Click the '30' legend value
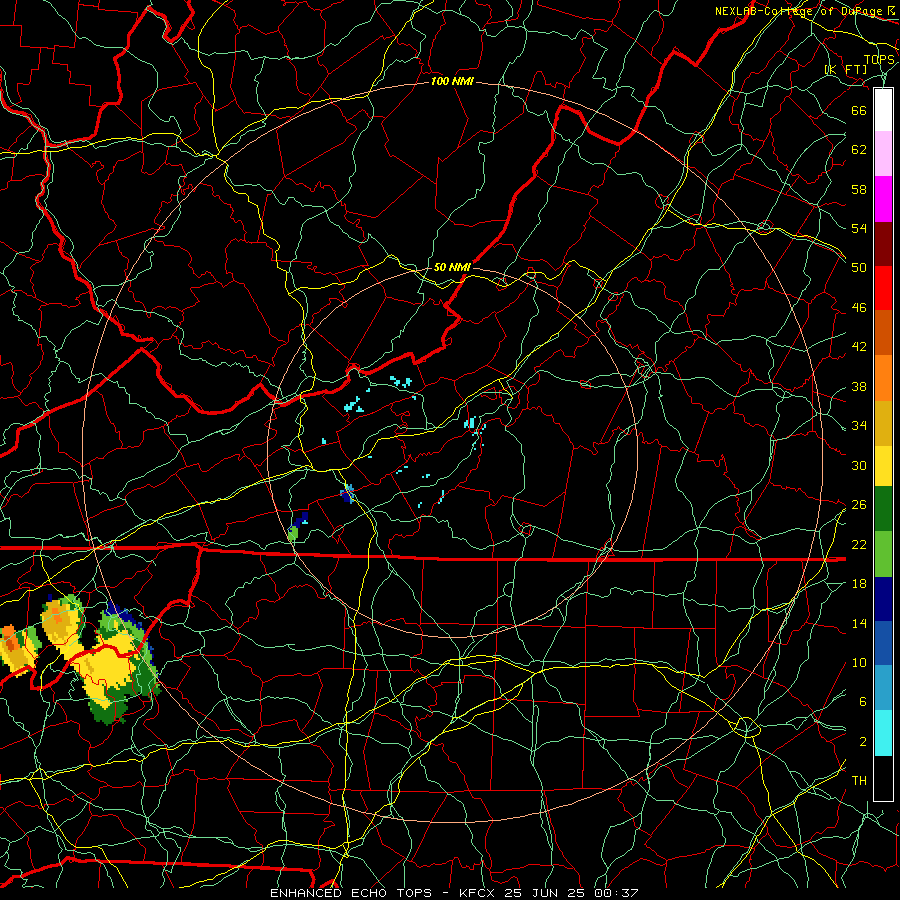The image size is (900, 900). [859, 465]
